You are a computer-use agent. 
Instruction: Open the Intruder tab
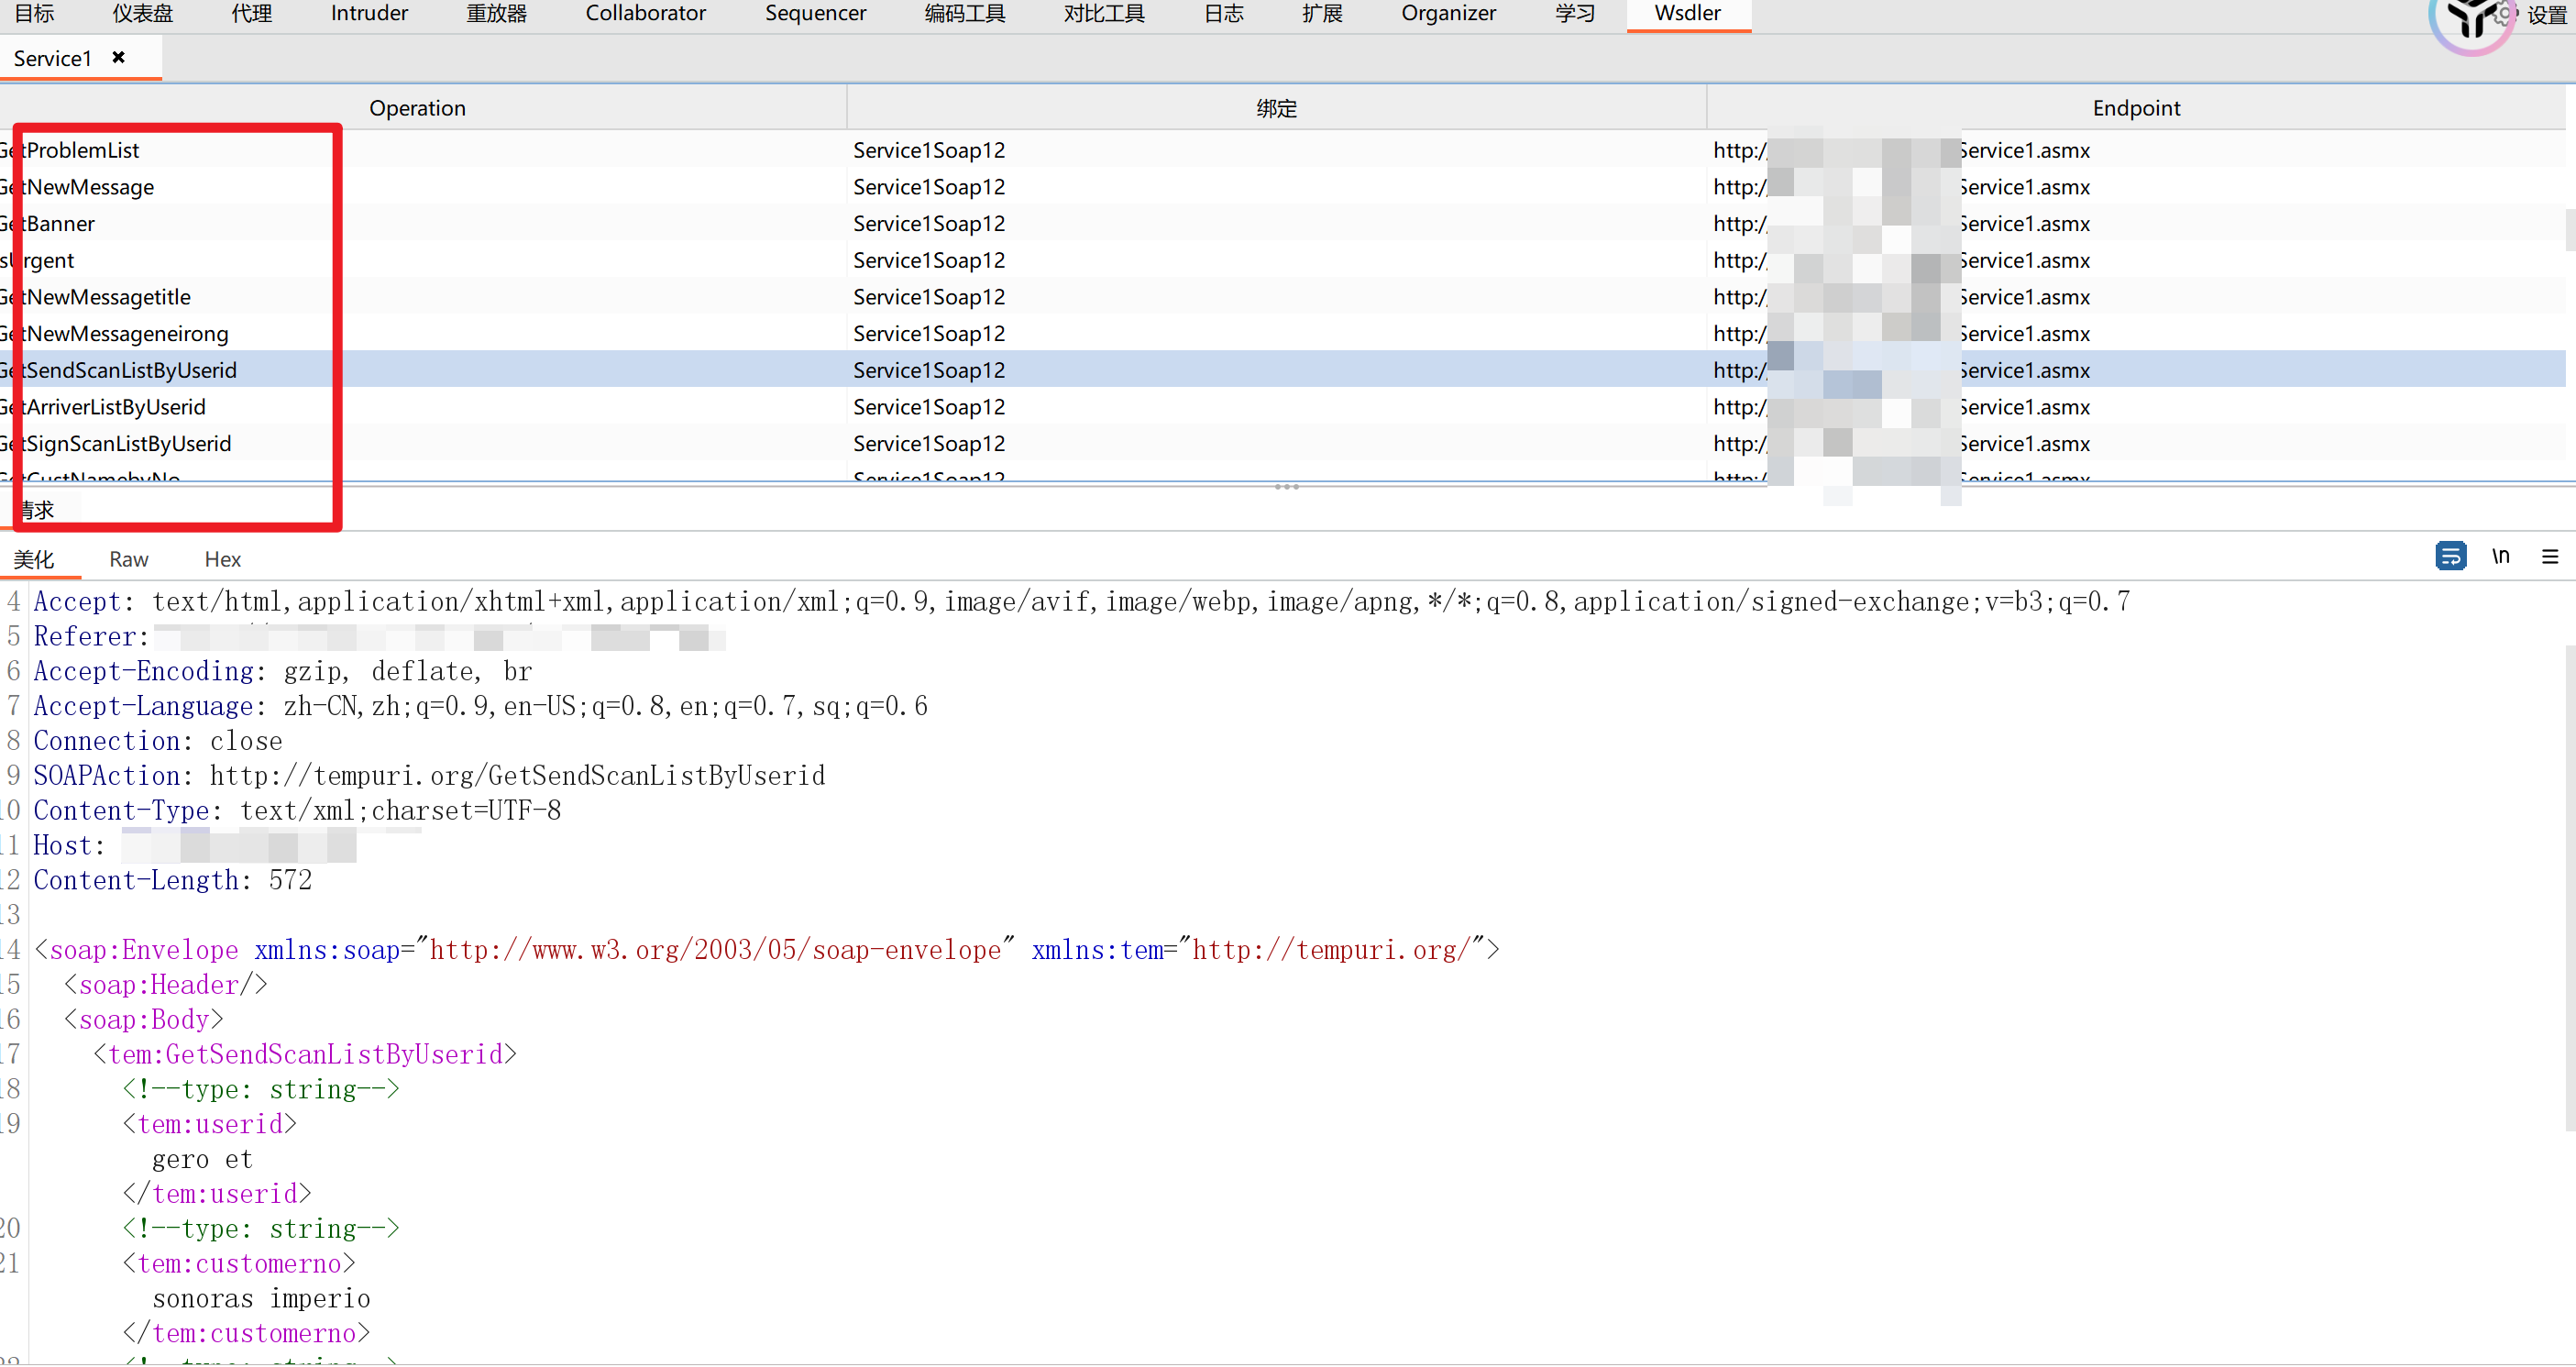369,13
